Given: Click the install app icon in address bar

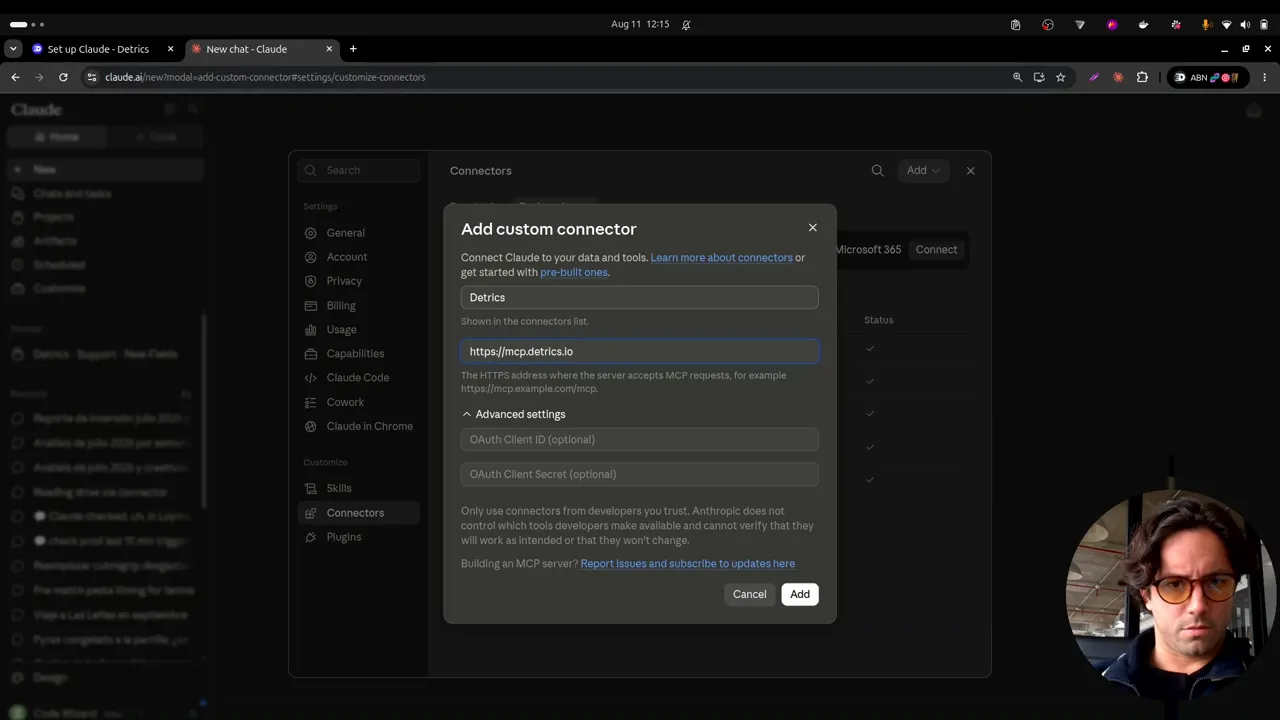Looking at the screenshot, I should point(1039,77).
